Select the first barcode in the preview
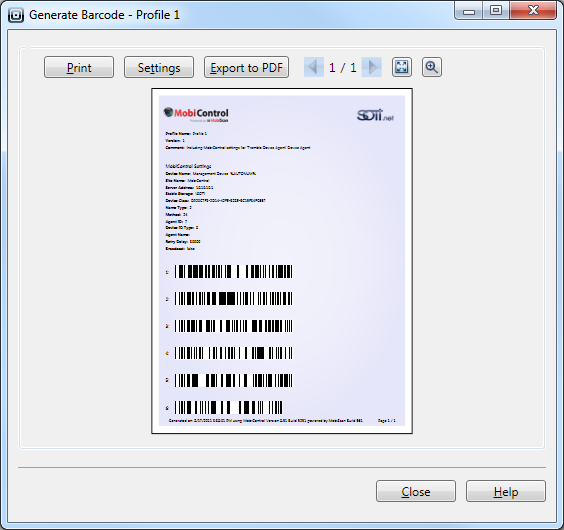Screen dimensions: 564x530 tap(233, 272)
